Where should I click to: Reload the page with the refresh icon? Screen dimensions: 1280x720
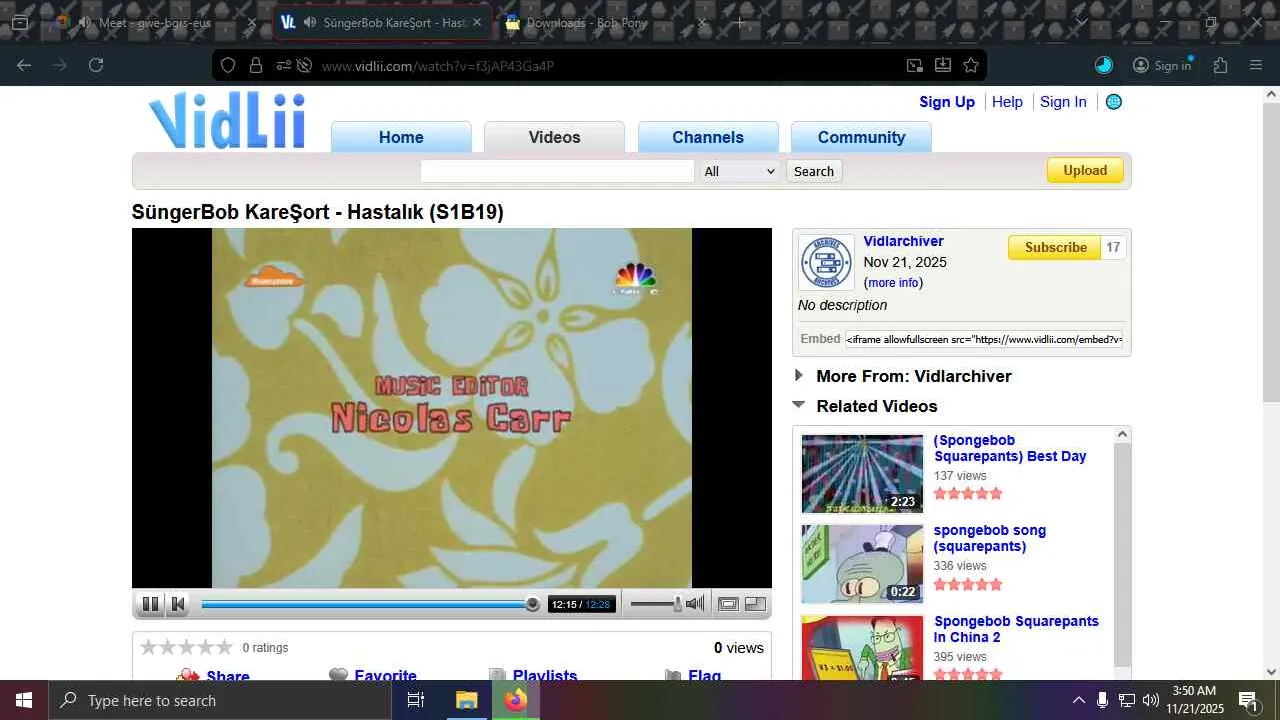(x=96, y=65)
